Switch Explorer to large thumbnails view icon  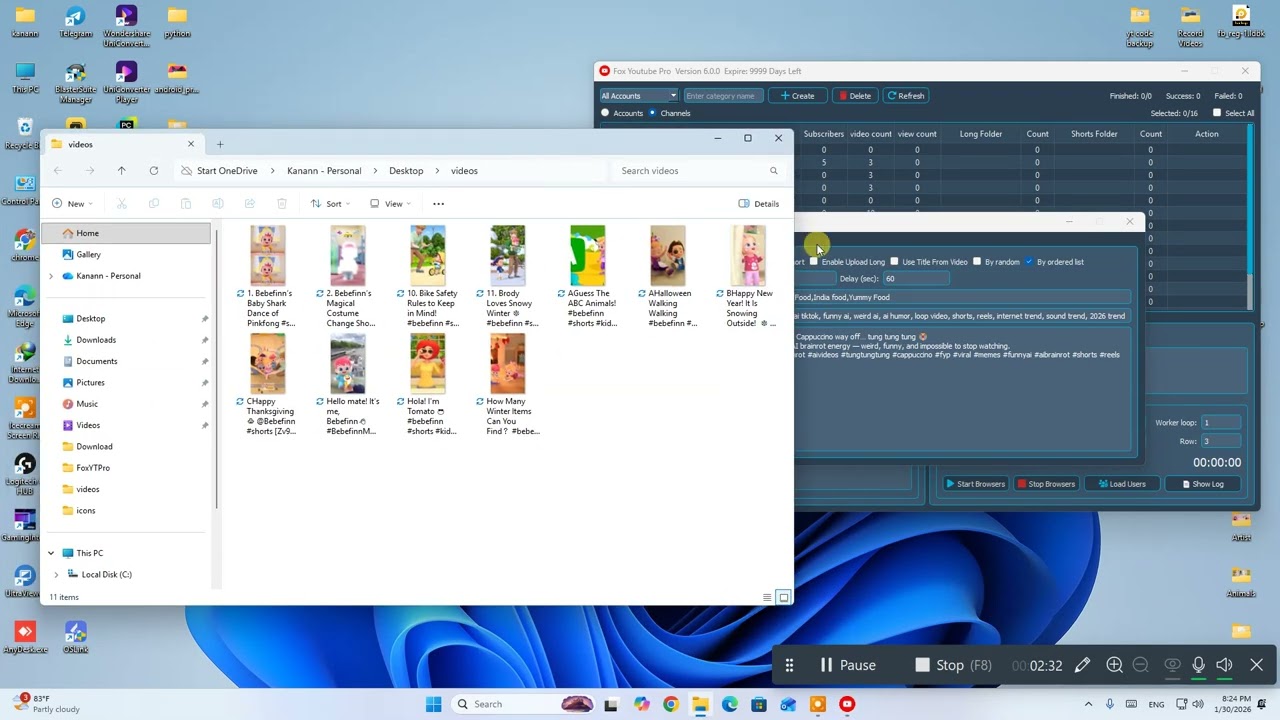(x=784, y=597)
